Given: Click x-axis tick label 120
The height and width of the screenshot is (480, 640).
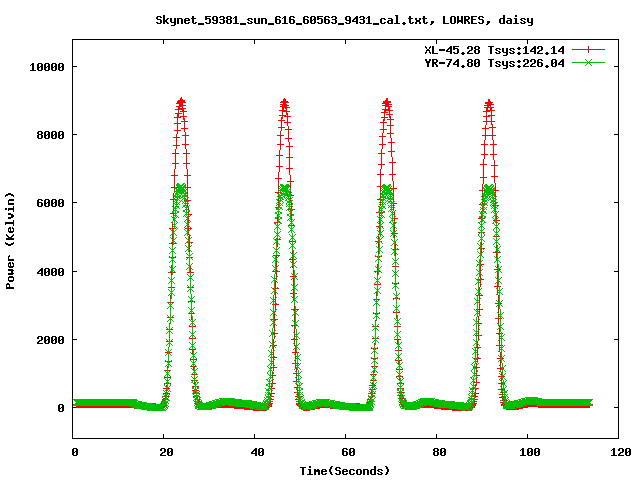Looking at the screenshot, I should [x=621, y=452].
